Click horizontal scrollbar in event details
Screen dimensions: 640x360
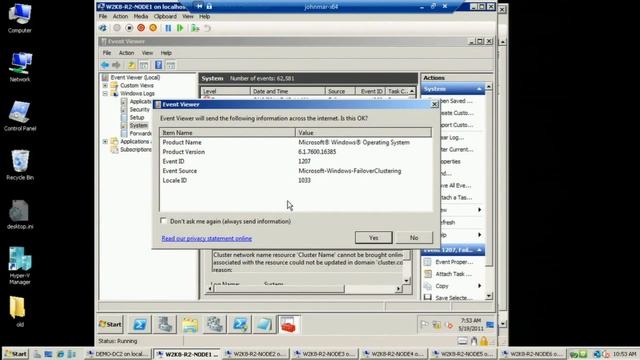click(x=279, y=289)
